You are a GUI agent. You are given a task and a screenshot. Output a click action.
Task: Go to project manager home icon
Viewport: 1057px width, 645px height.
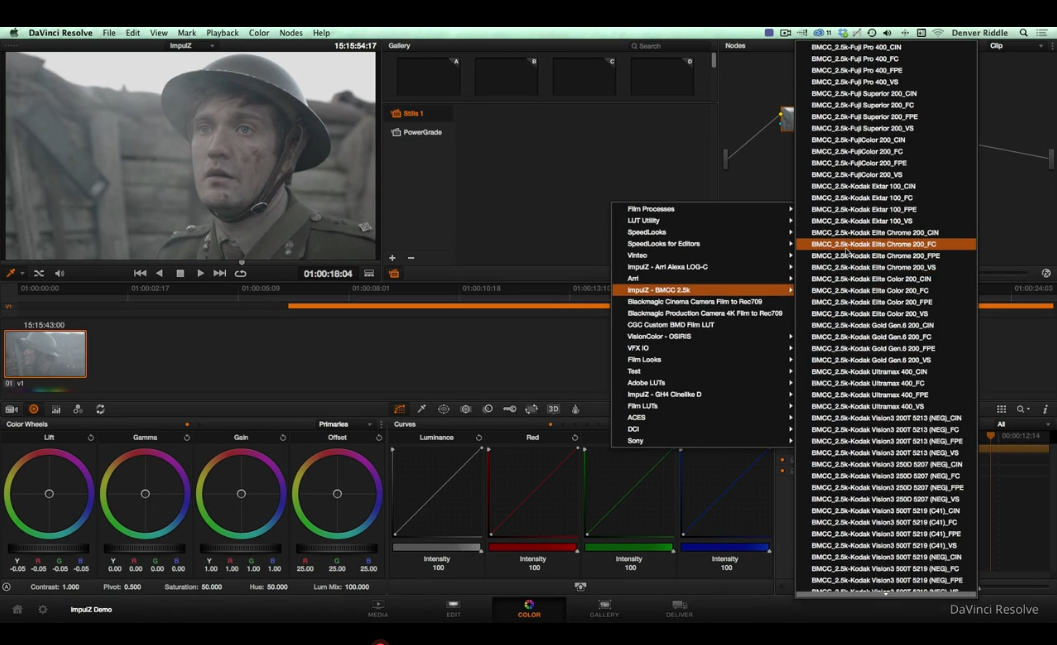point(18,609)
